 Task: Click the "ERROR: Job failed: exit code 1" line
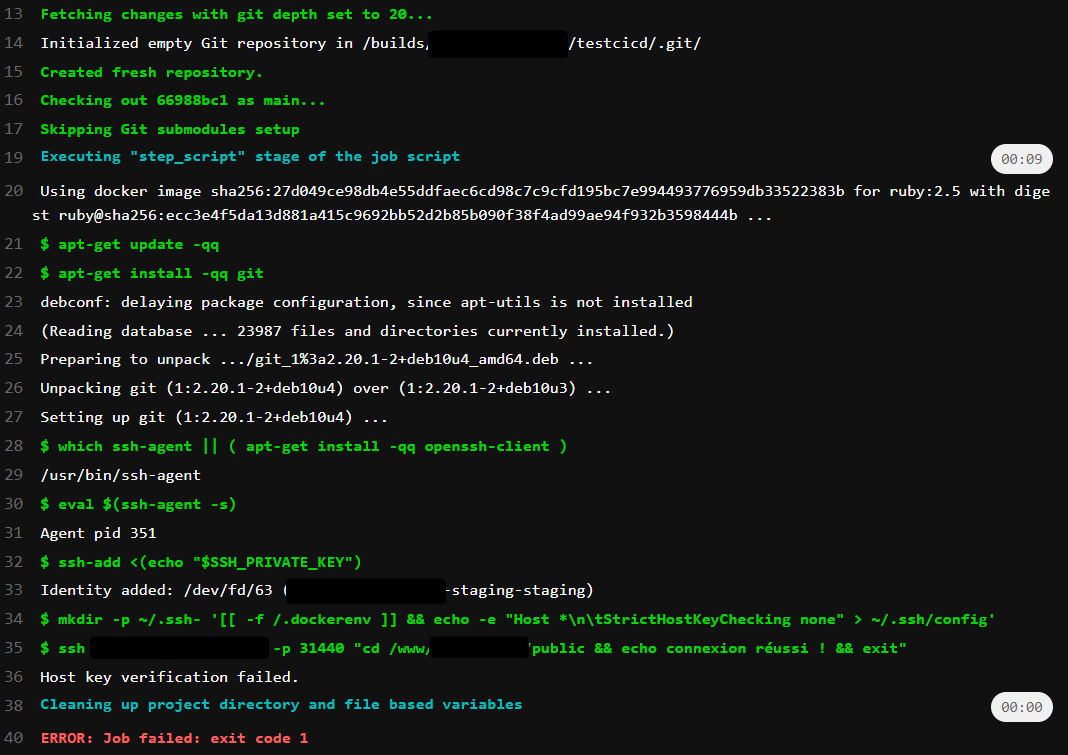(x=174, y=739)
